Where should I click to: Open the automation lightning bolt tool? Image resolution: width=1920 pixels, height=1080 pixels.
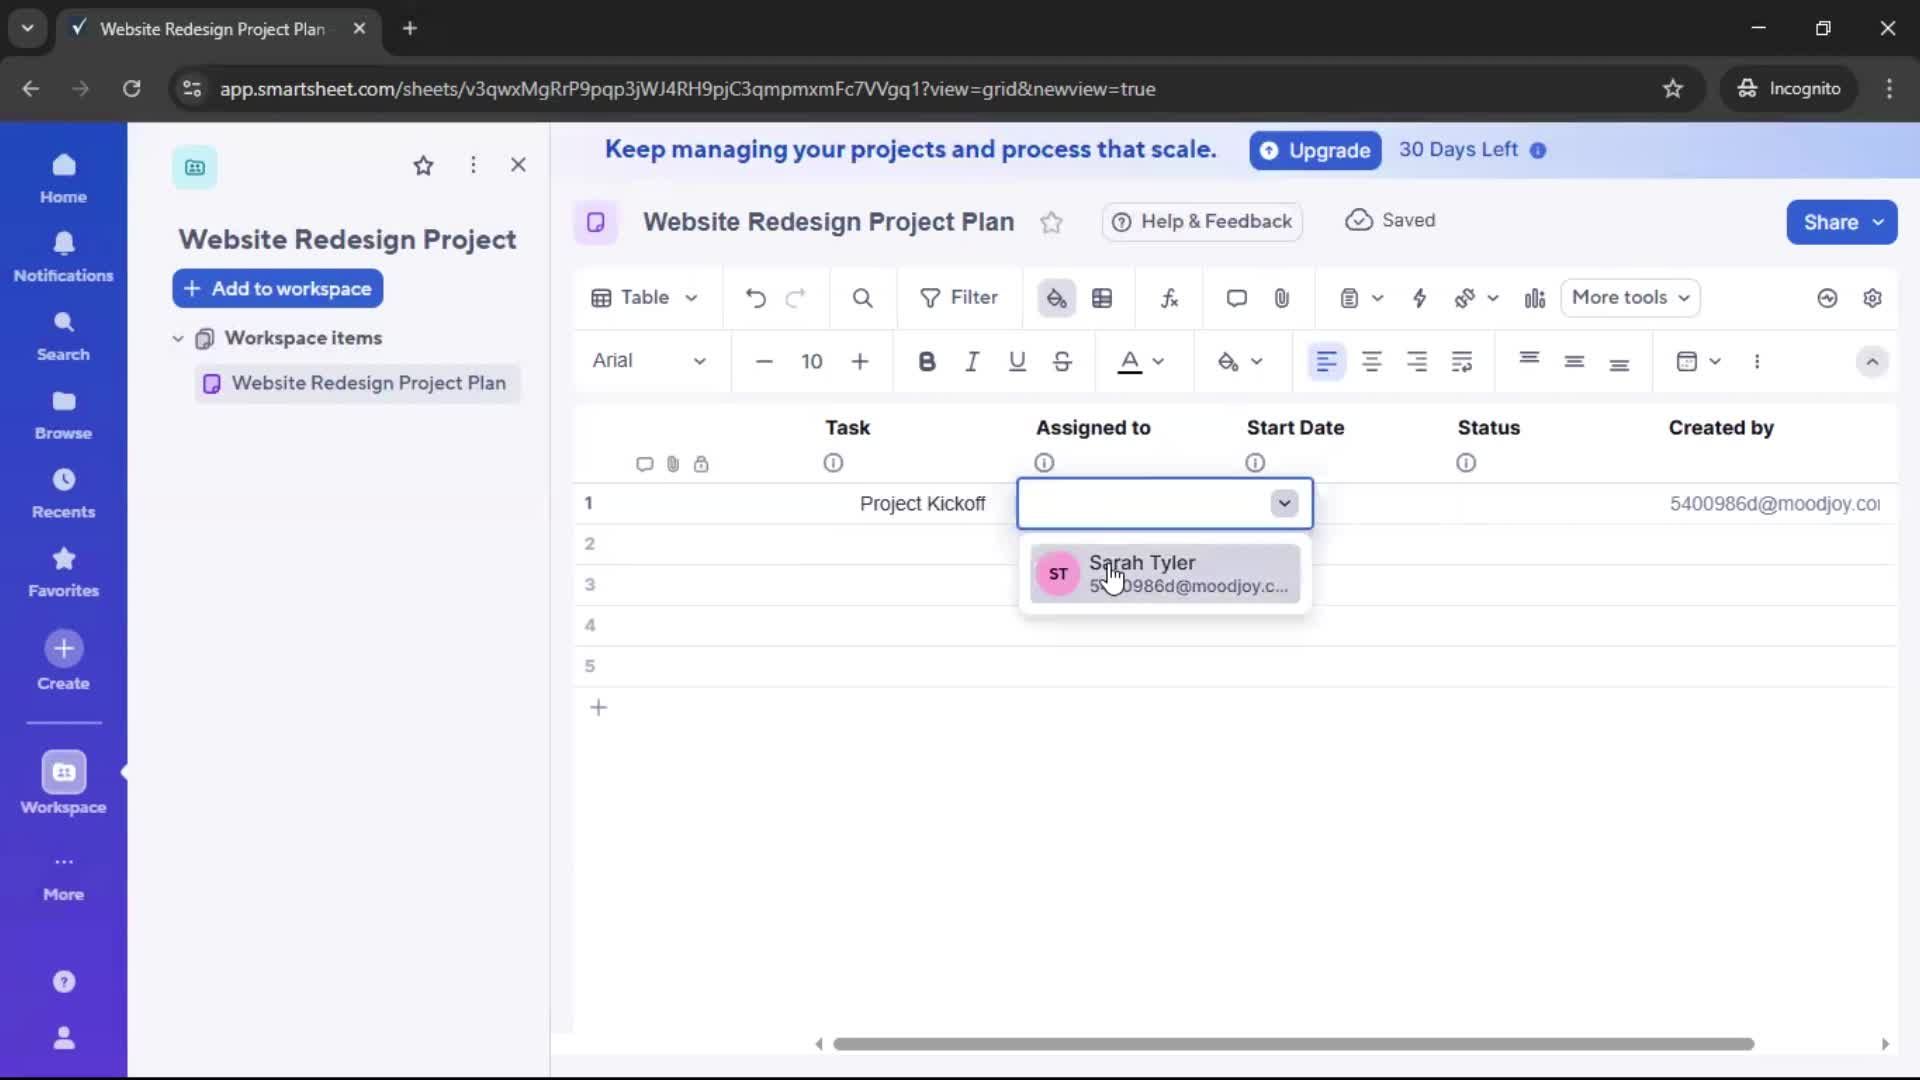click(x=1421, y=297)
